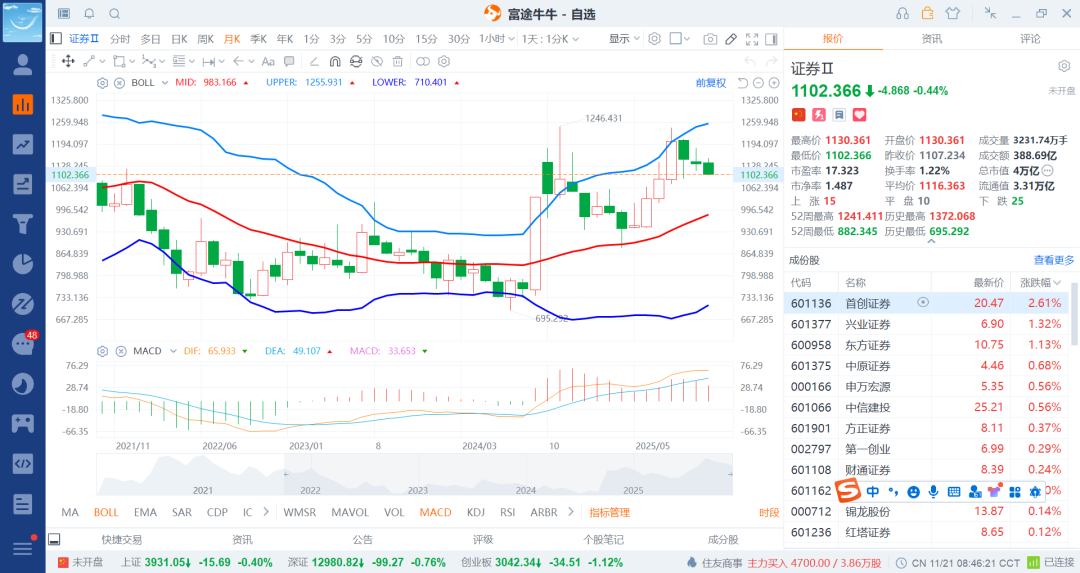1080x573 pixels.
Task: Select 东方证券 row in constituent stock list
Action: click(x=867, y=345)
